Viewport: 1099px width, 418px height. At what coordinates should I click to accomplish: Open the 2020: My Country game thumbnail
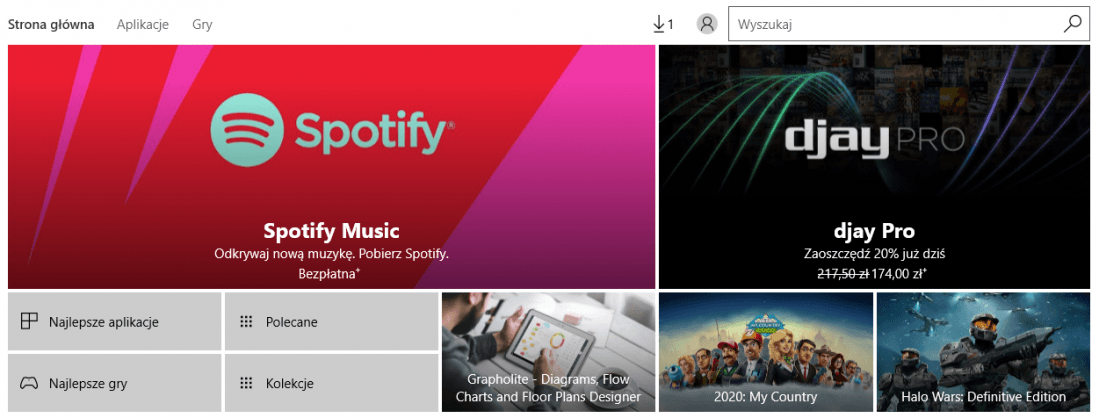[765, 352]
